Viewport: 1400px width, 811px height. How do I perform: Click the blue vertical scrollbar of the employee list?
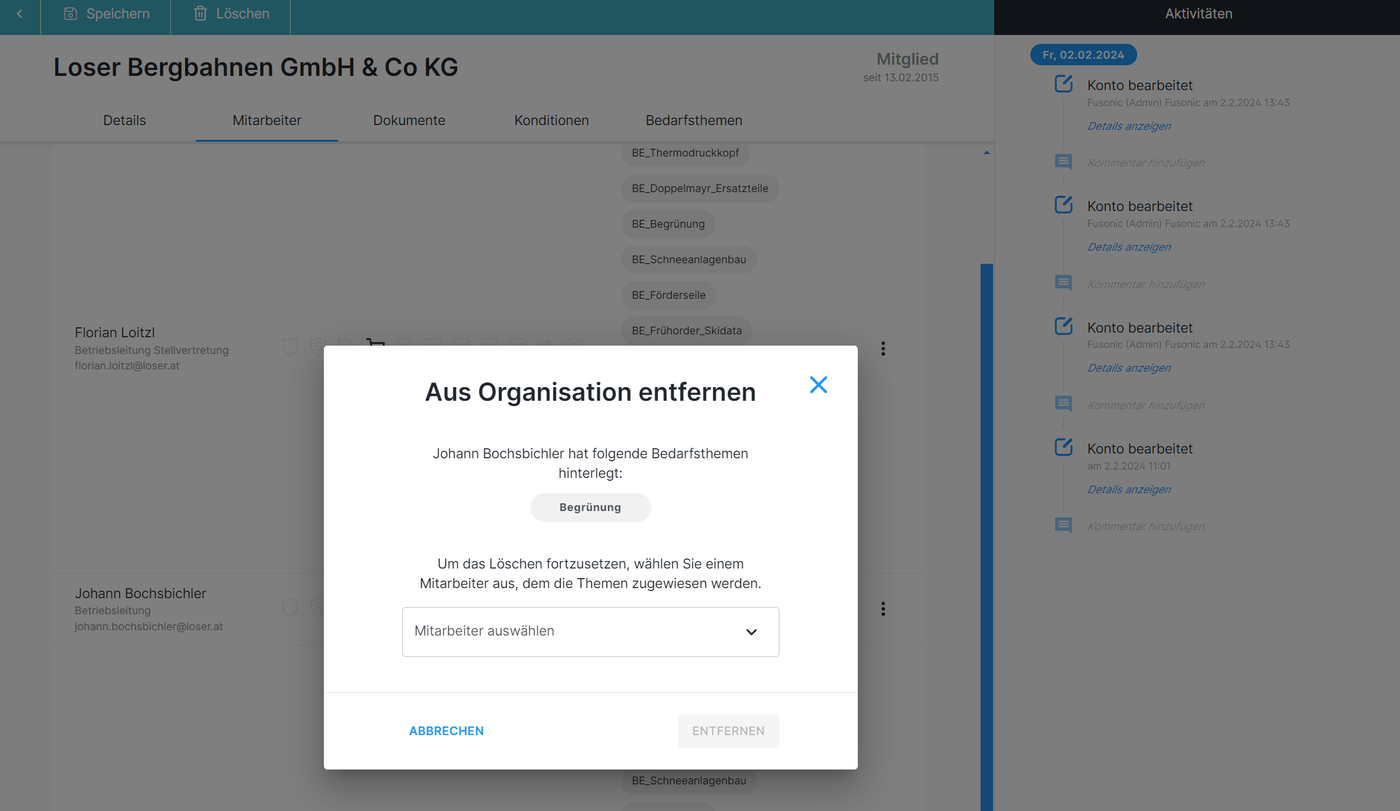point(987,500)
